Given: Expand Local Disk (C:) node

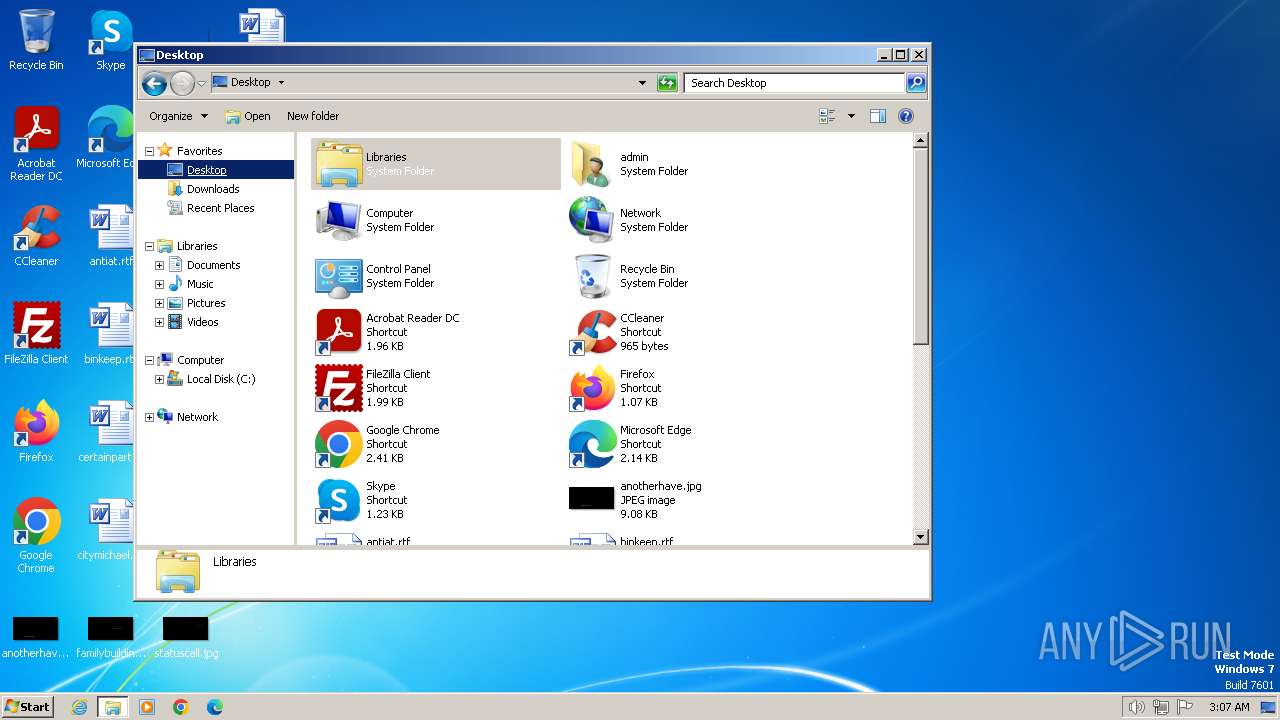Looking at the screenshot, I should (x=159, y=379).
